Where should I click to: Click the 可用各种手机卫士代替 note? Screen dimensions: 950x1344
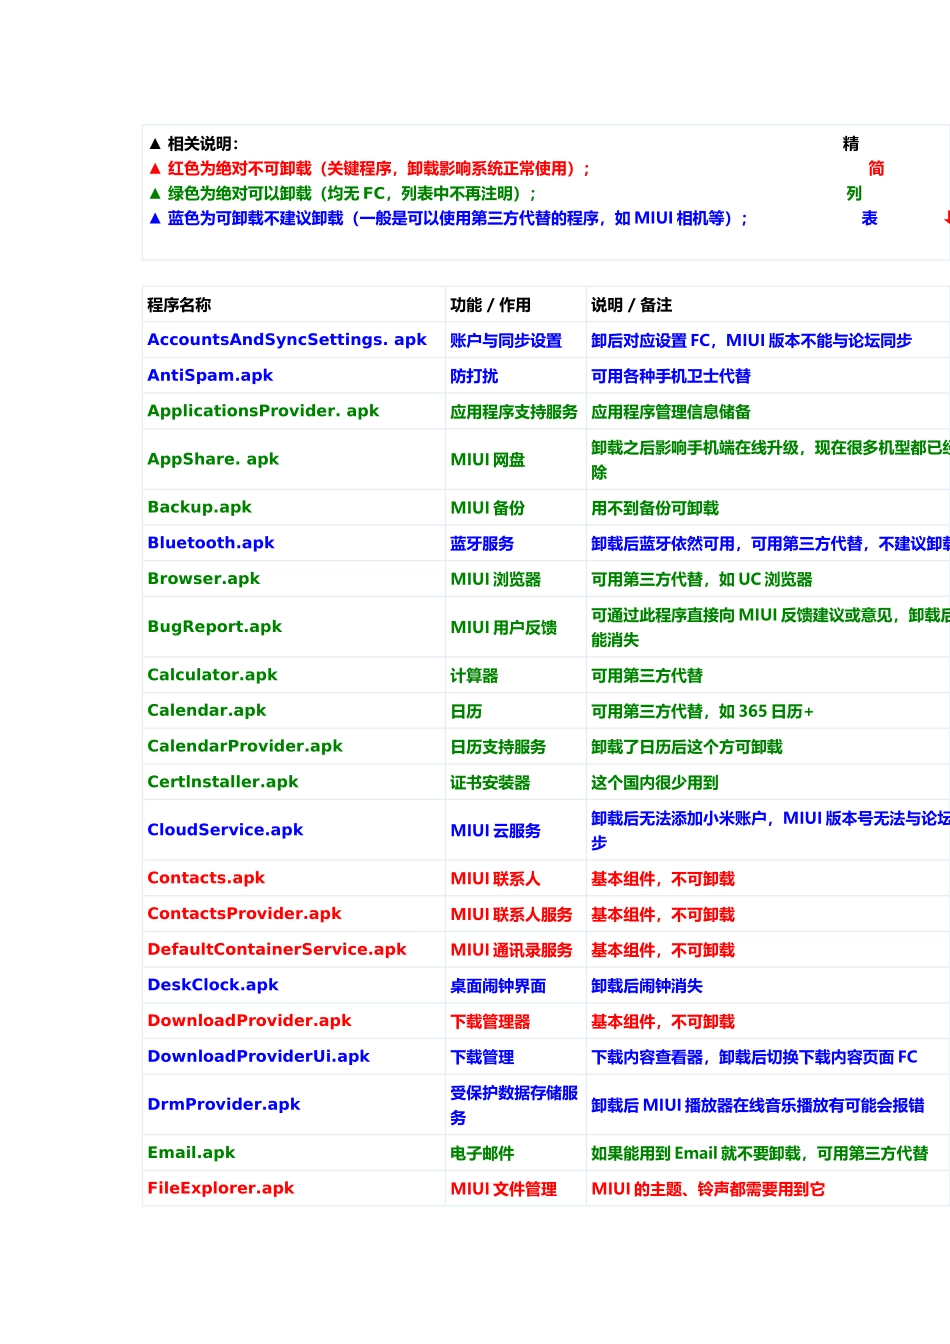(671, 376)
